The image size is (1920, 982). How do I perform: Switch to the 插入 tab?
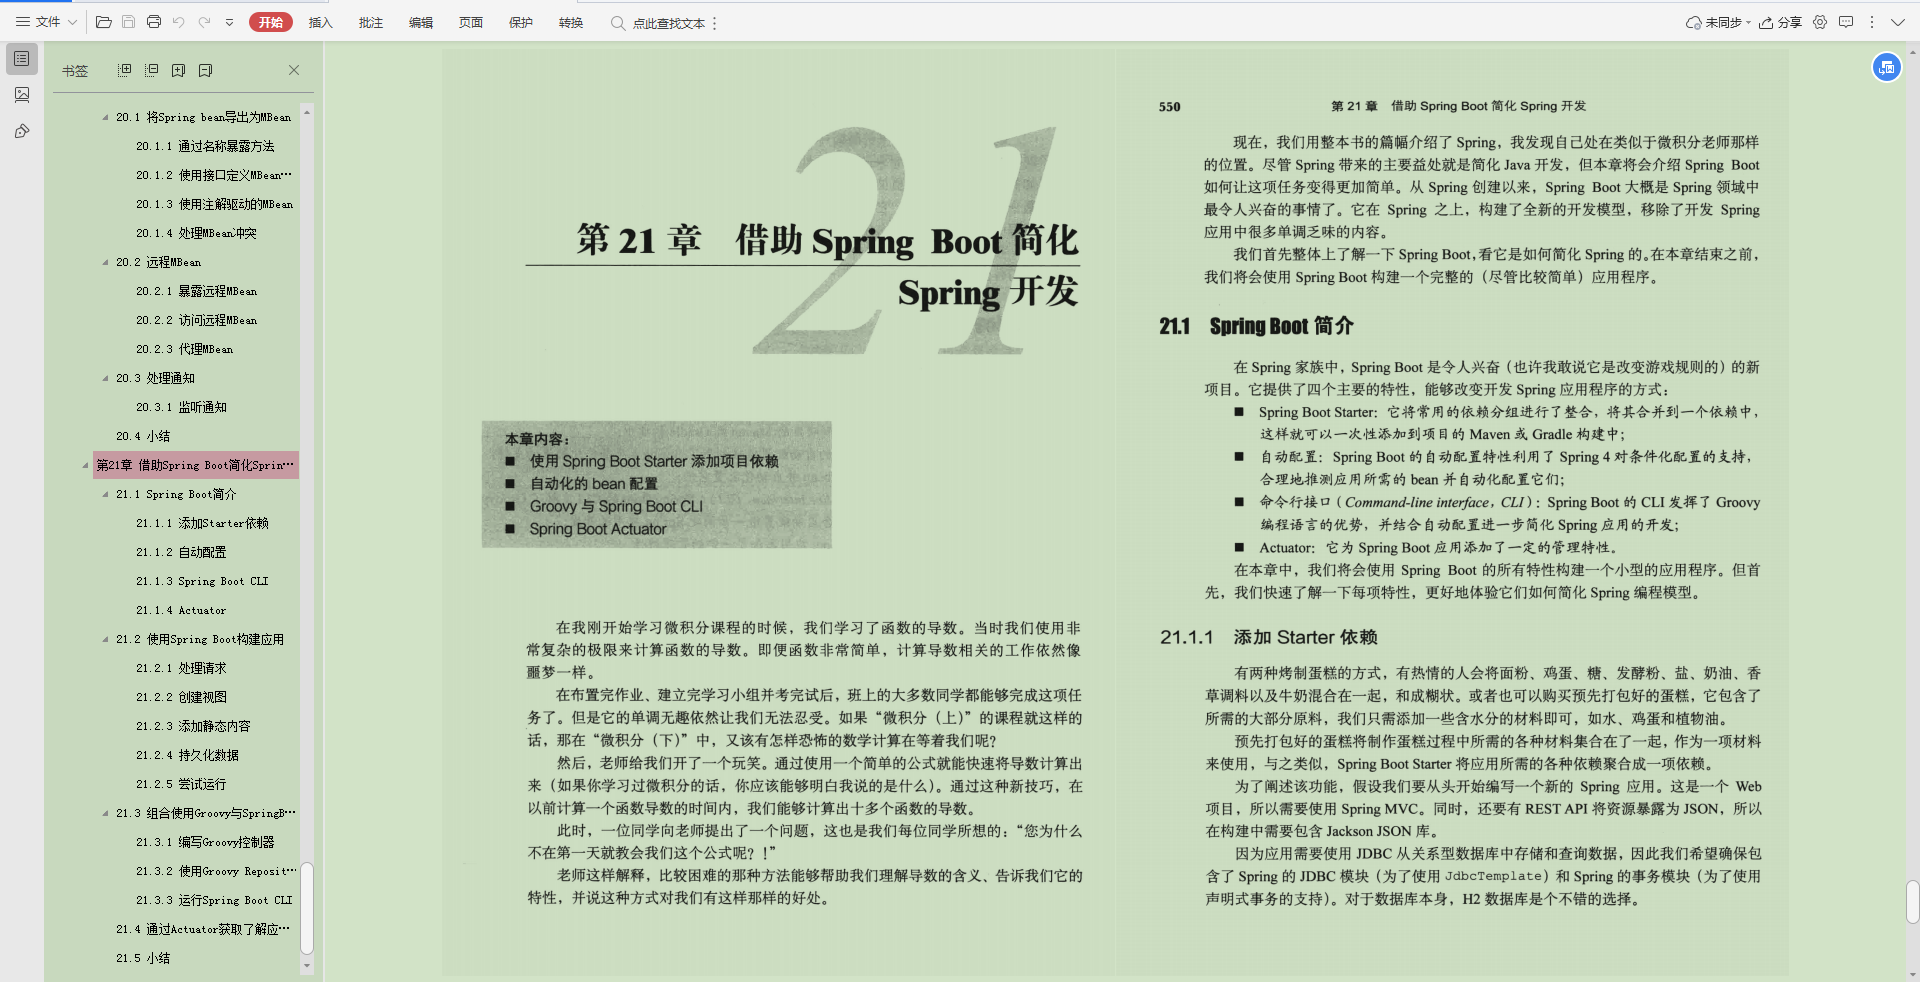pos(320,22)
